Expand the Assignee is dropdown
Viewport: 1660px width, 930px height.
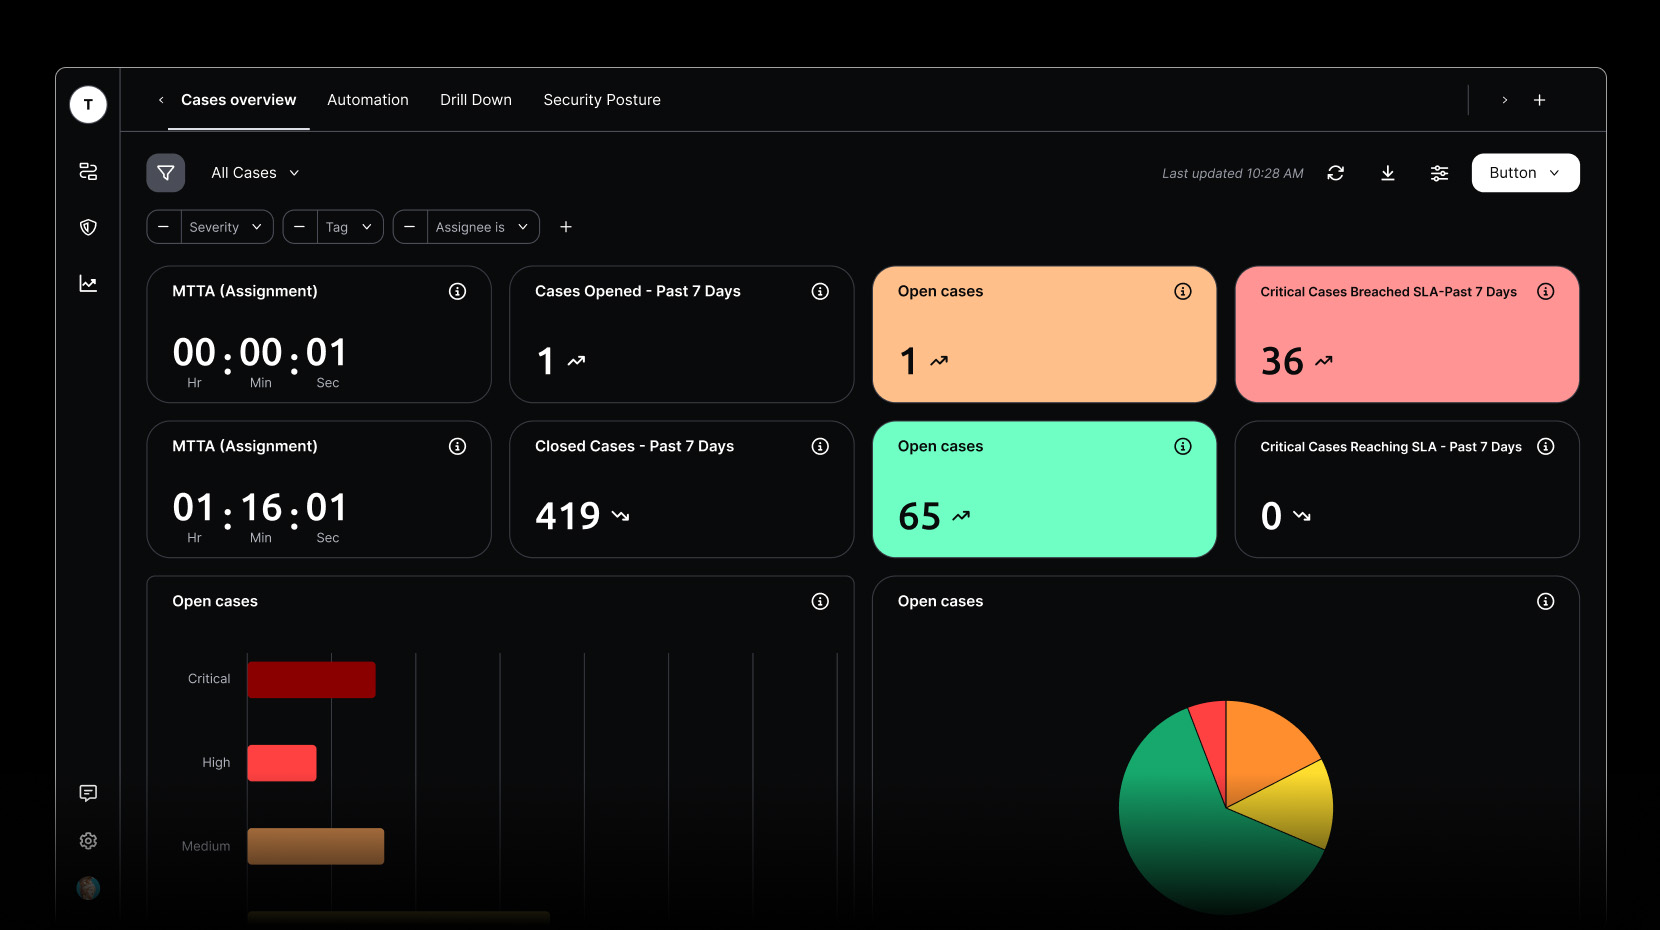483,227
